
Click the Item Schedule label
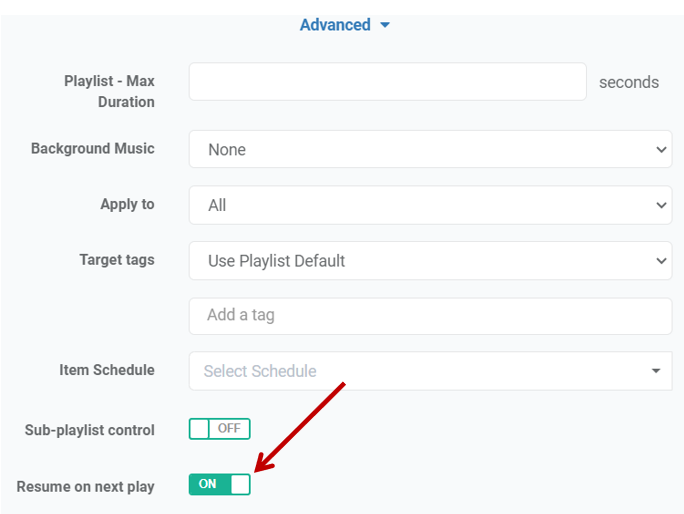click(x=107, y=370)
